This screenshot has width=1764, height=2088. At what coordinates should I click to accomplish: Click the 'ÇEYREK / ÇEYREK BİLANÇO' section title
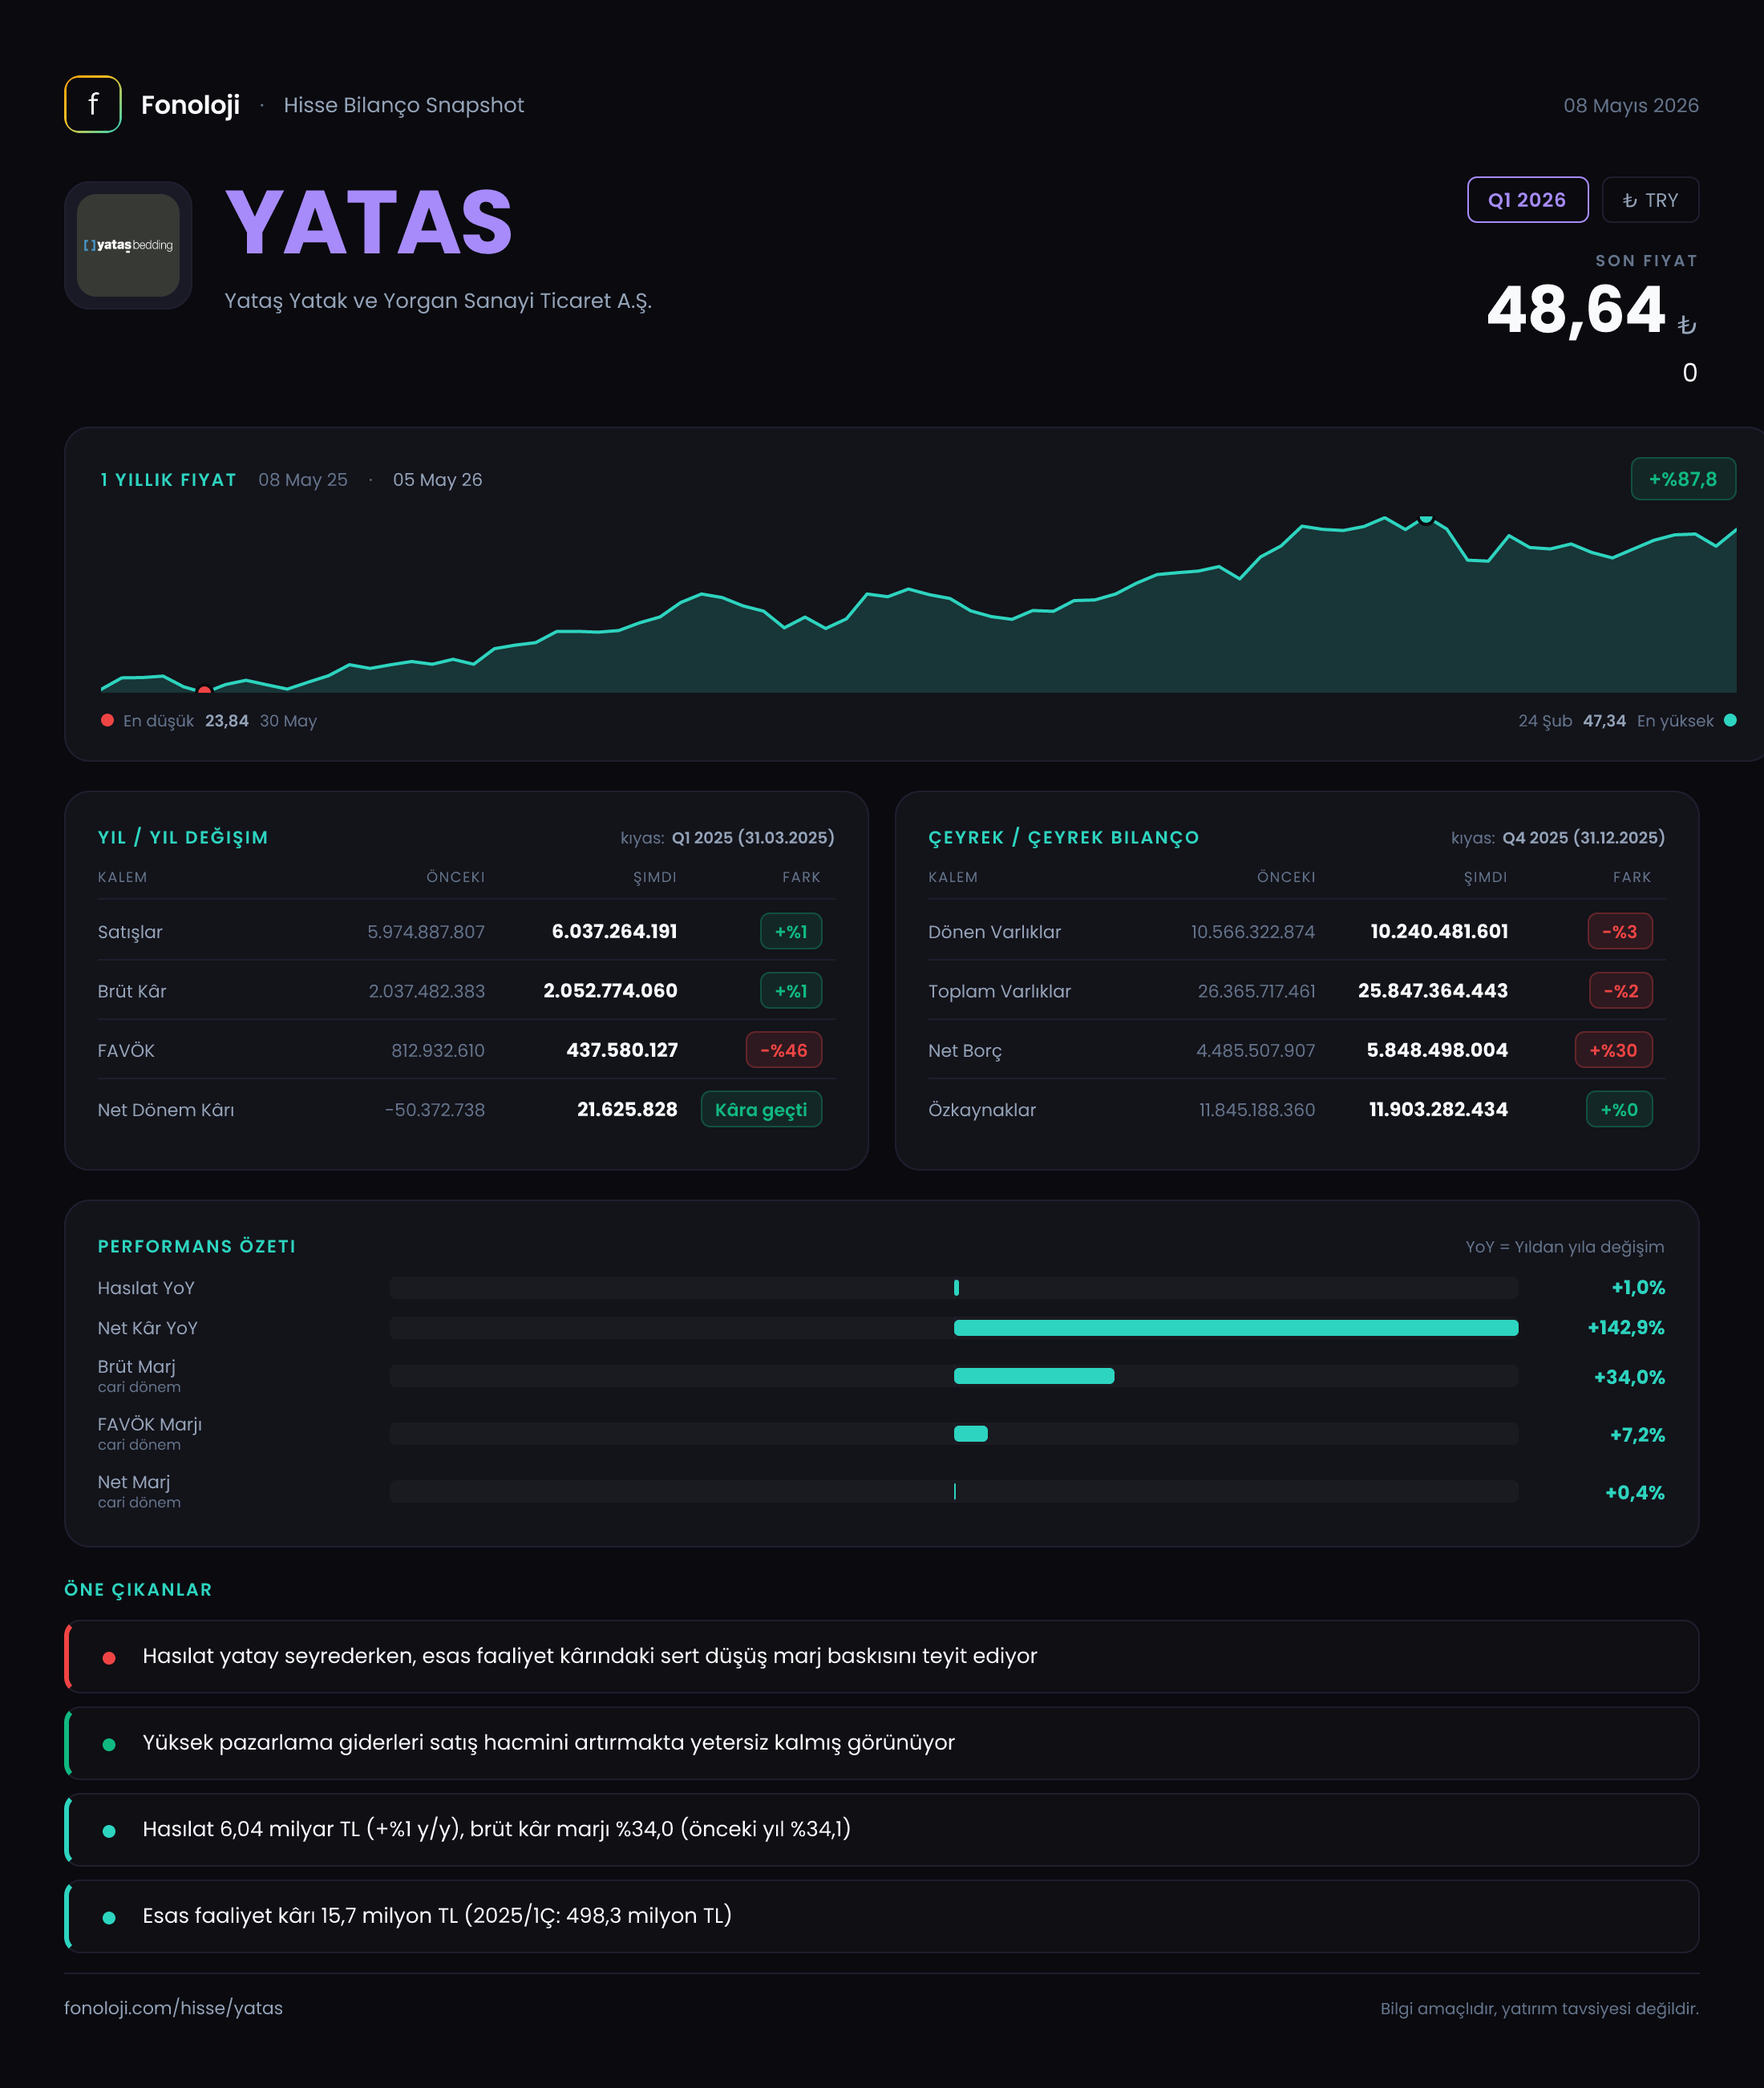[x=1063, y=837]
